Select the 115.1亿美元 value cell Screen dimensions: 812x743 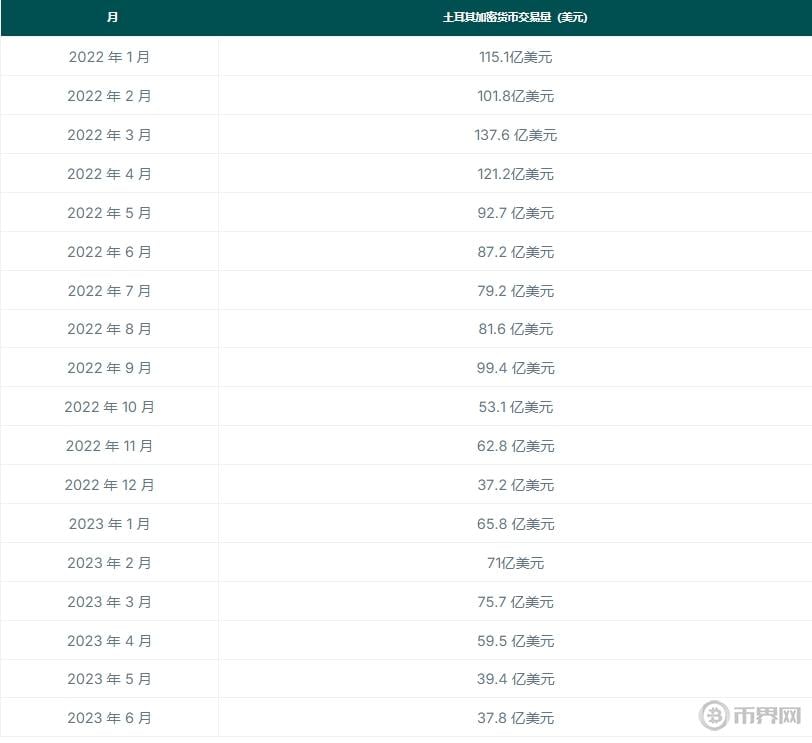(x=515, y=57)
